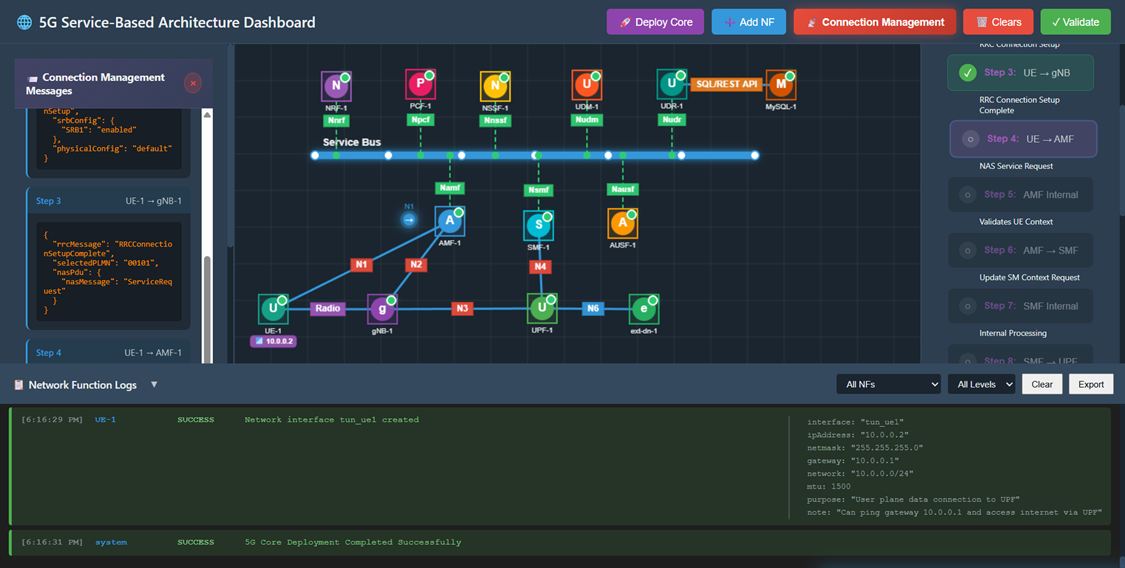Click the UE-1 user equipment icon

pyautogui.click(x=272, y=309)
